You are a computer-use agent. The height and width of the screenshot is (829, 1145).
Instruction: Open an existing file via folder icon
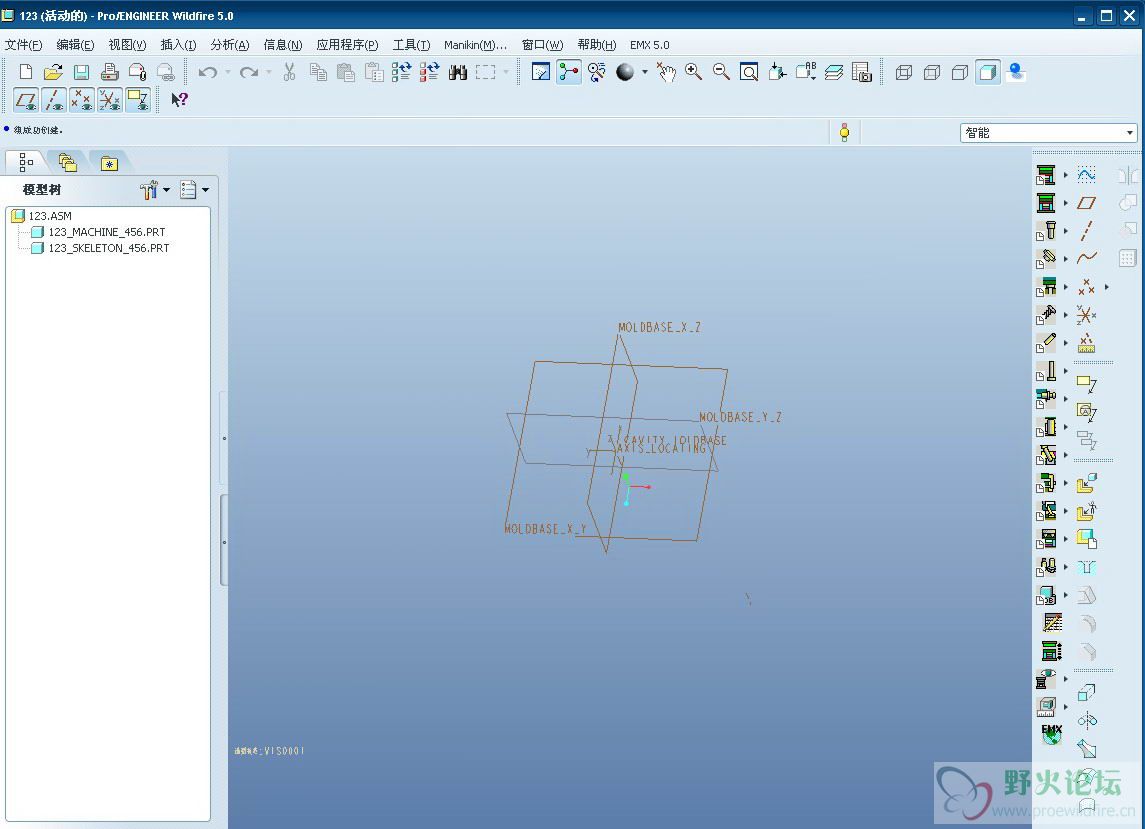tap(53, 72)
